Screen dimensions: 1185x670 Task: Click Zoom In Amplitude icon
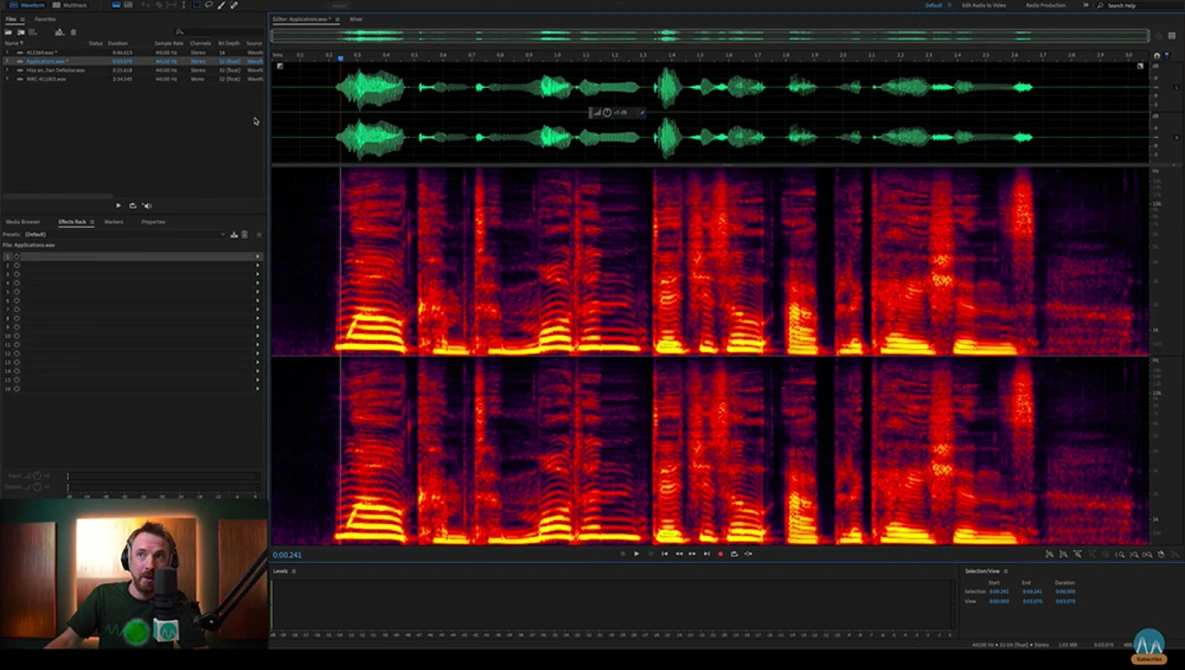point(1050,554)
